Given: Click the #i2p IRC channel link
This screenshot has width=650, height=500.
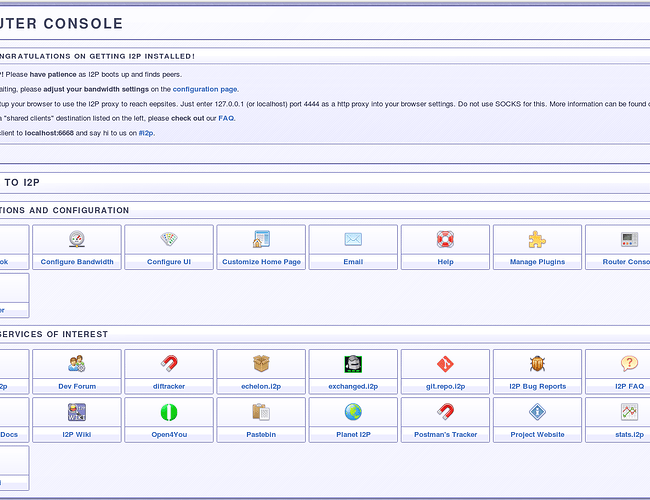Looking at the screenshot, I should click(x=146, y=133).
